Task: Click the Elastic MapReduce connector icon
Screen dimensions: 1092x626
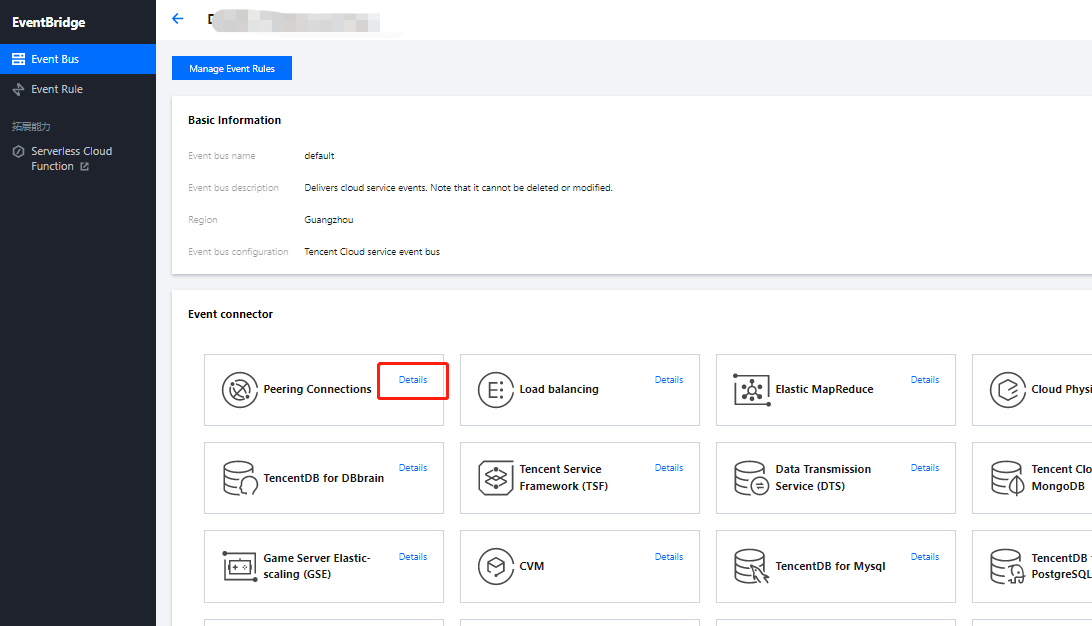Action: (x=751, y=389)
